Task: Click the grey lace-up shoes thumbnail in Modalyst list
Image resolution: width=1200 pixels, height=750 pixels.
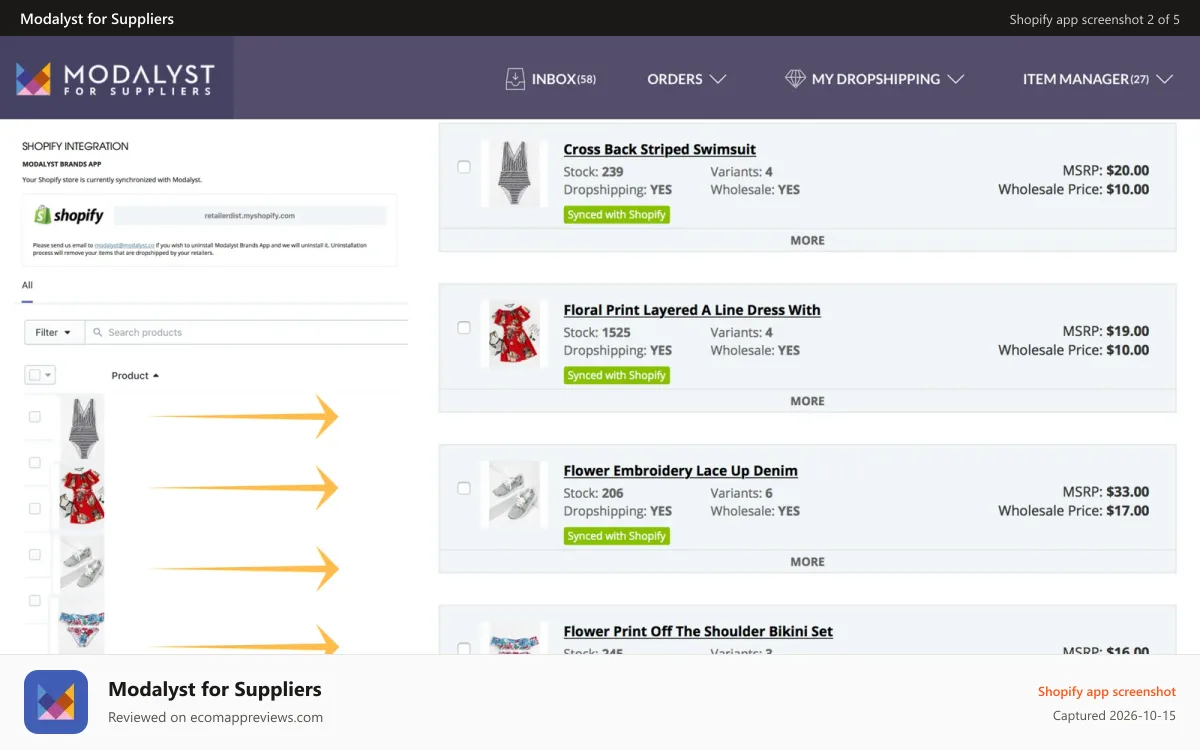Action: coord(514,494)
